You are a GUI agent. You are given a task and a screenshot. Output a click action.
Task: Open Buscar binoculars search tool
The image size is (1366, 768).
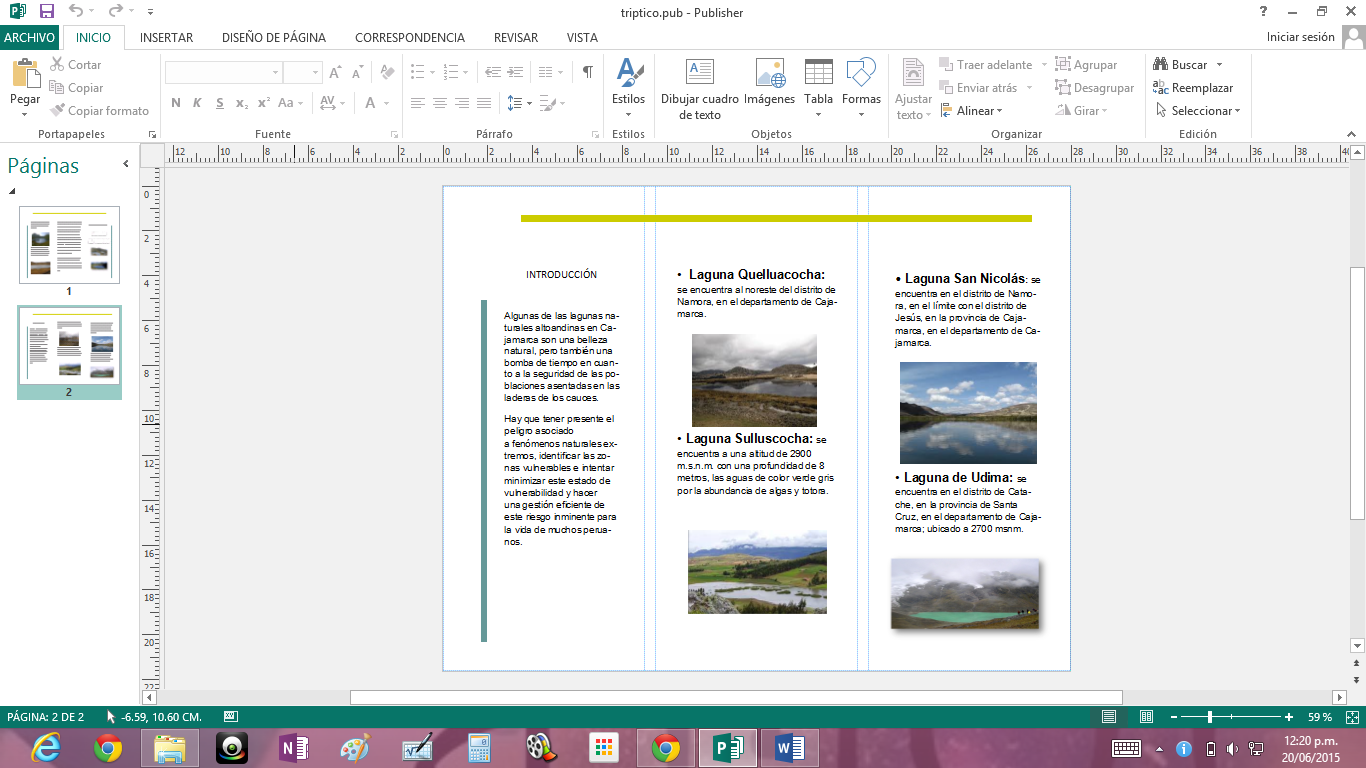1161,65
